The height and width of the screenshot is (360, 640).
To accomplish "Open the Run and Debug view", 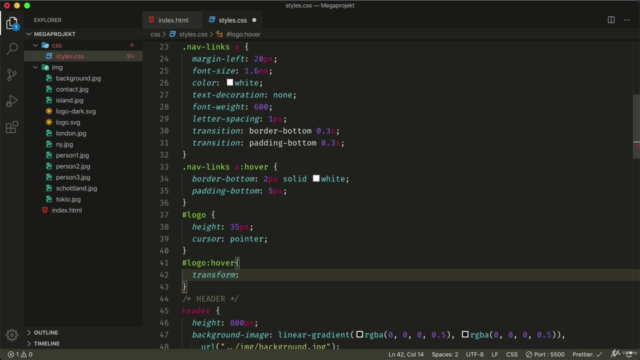I will (x=12, y=101).
